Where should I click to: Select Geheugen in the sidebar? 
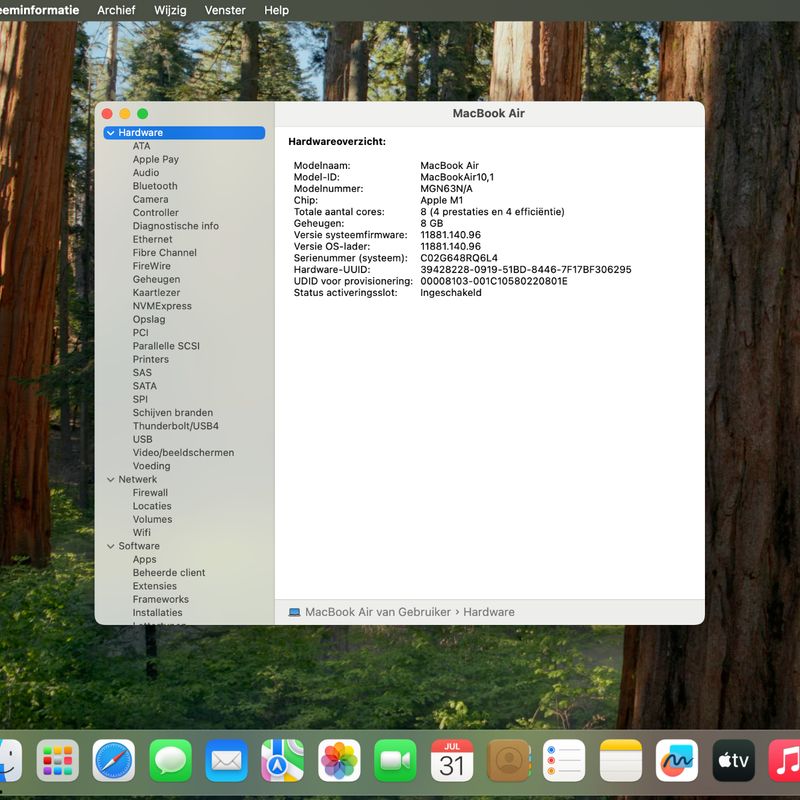[156, 279]
